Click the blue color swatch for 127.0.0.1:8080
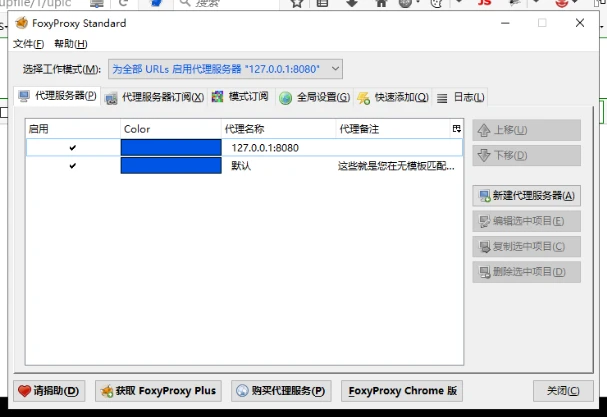This screenshot has height=417, width=607. [x=171, y=148]
